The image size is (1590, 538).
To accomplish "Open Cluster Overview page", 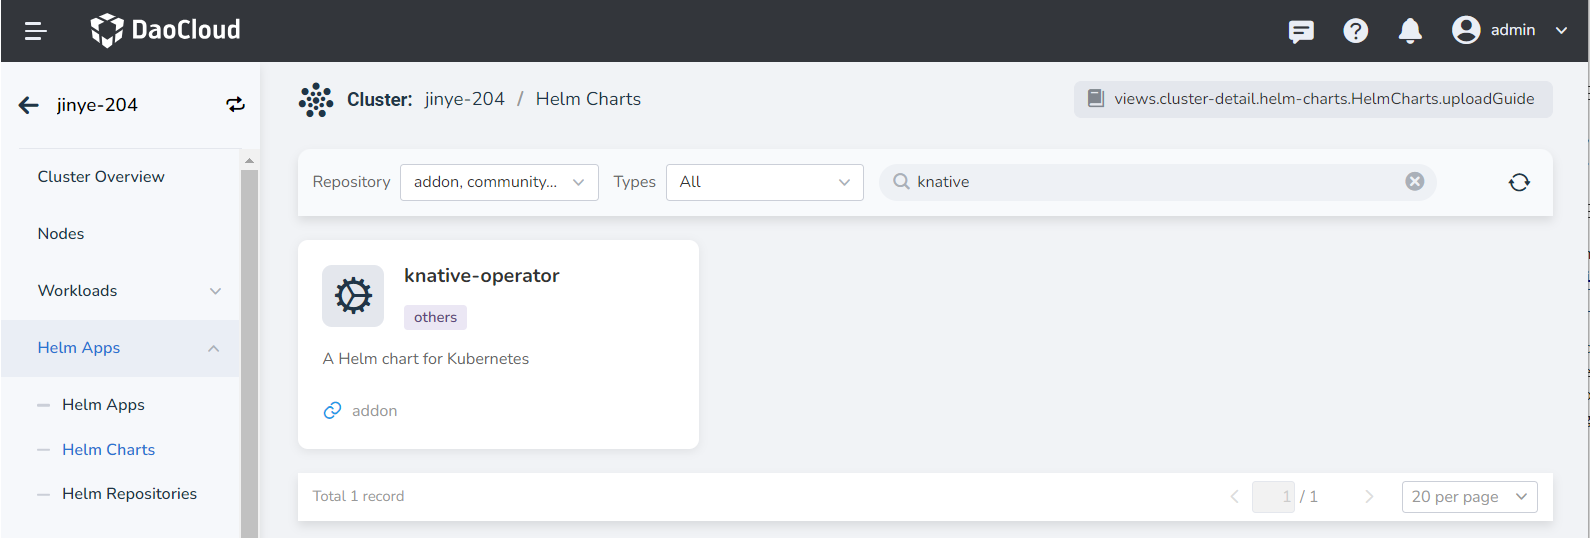I will tap(101, 177).
